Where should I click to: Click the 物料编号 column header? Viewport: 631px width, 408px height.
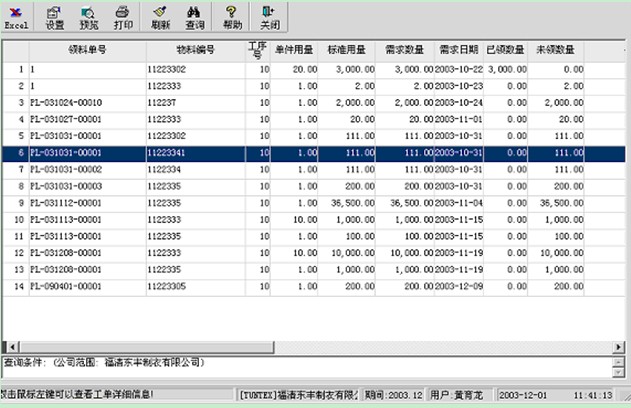[x=195, y=50]
